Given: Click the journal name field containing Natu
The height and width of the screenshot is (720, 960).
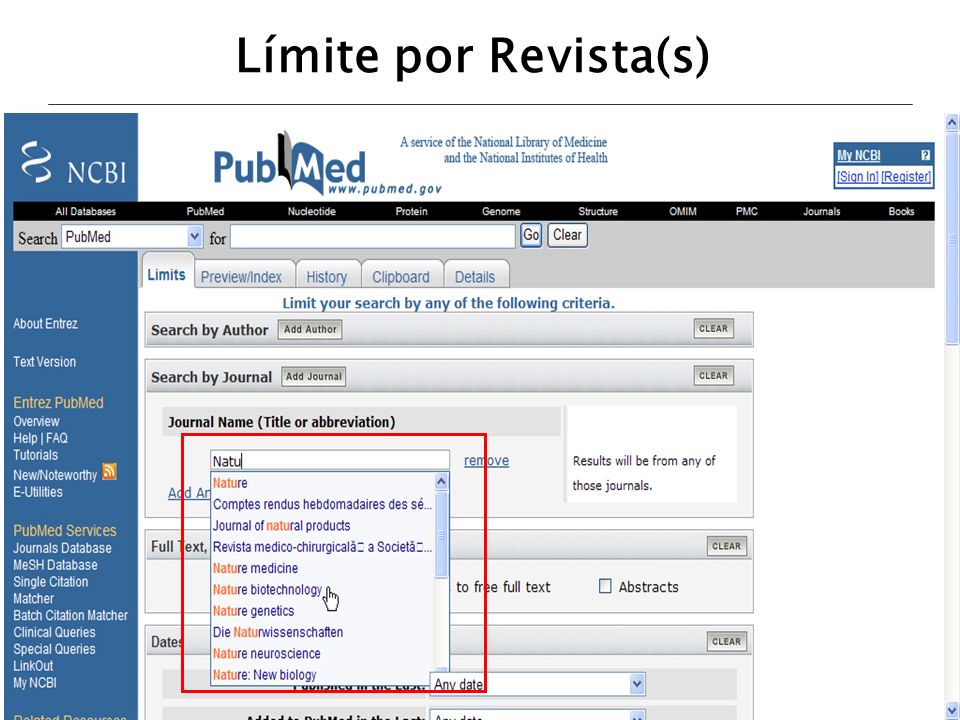Looking at the screenshot, I should [x=330, y=460].
